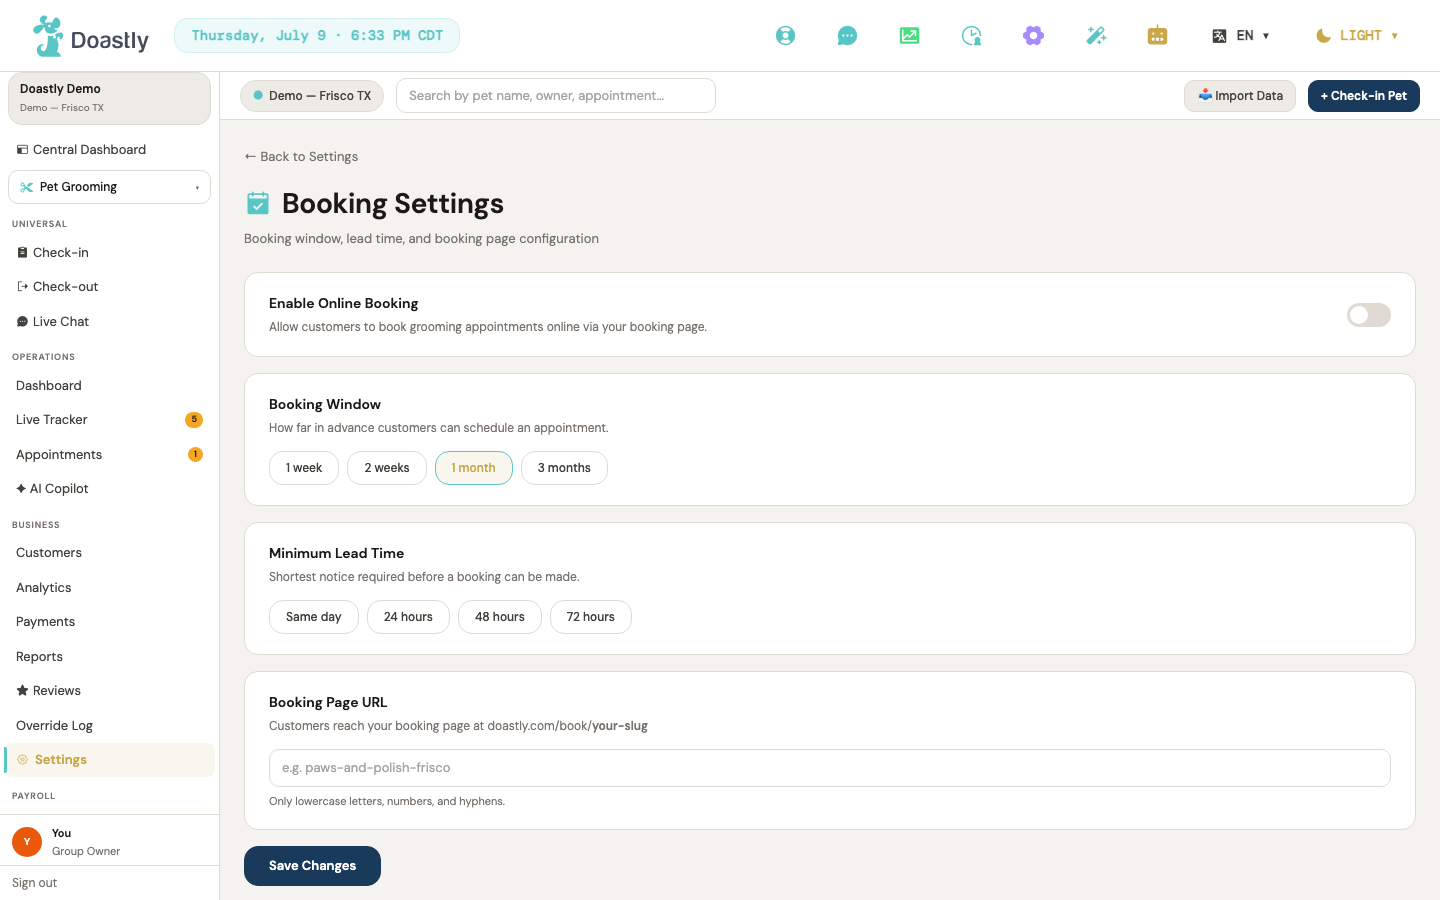Open Analytics in the sidebar
Viewport: 1440px width, 900px height.
(109, 588)
